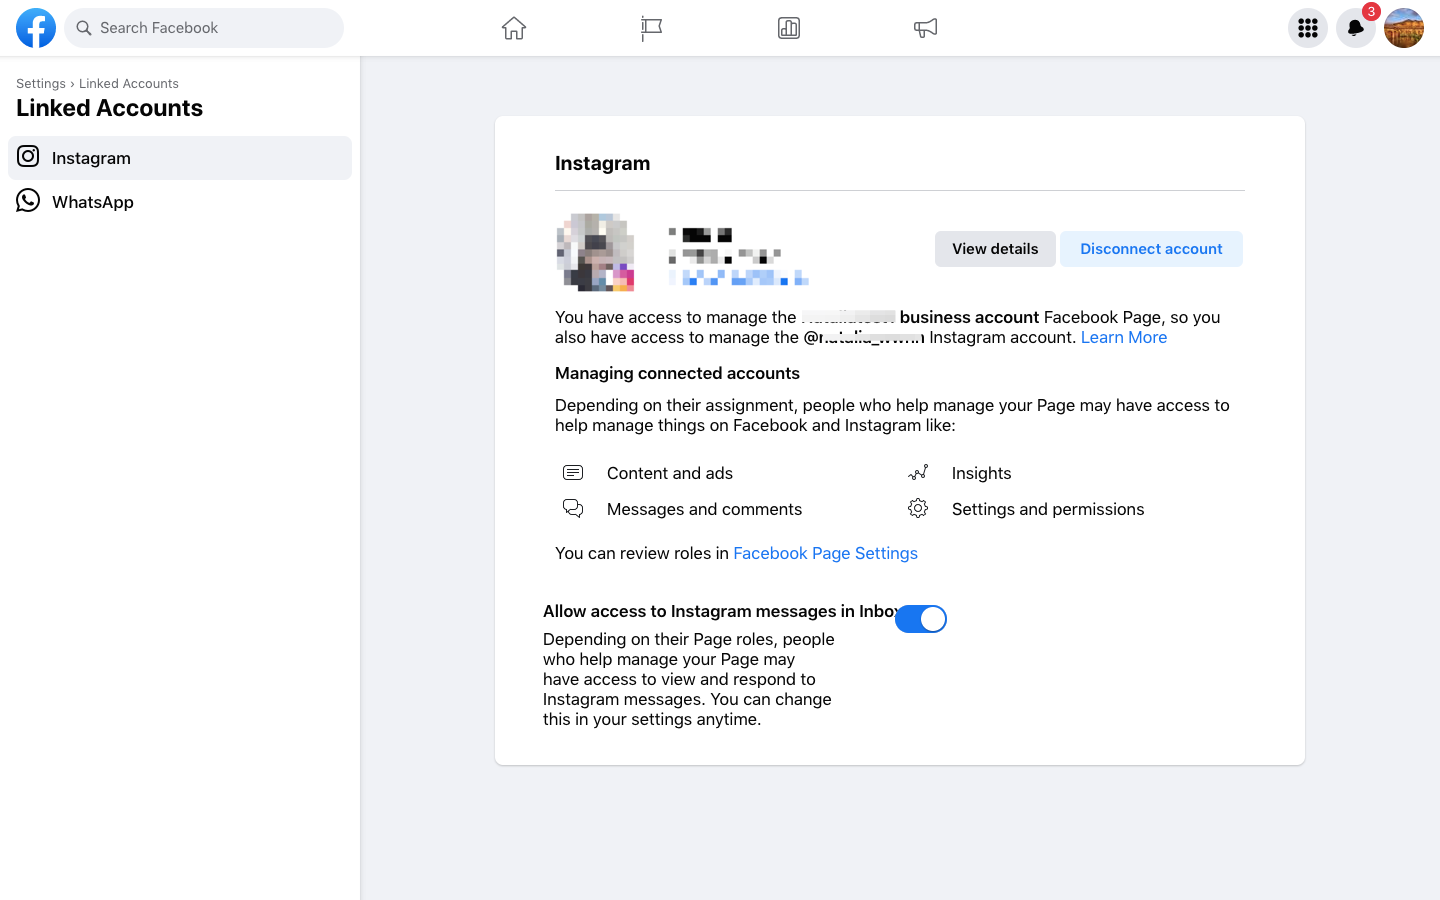Click the 'Insights' text in the managing list

[981, 473]
